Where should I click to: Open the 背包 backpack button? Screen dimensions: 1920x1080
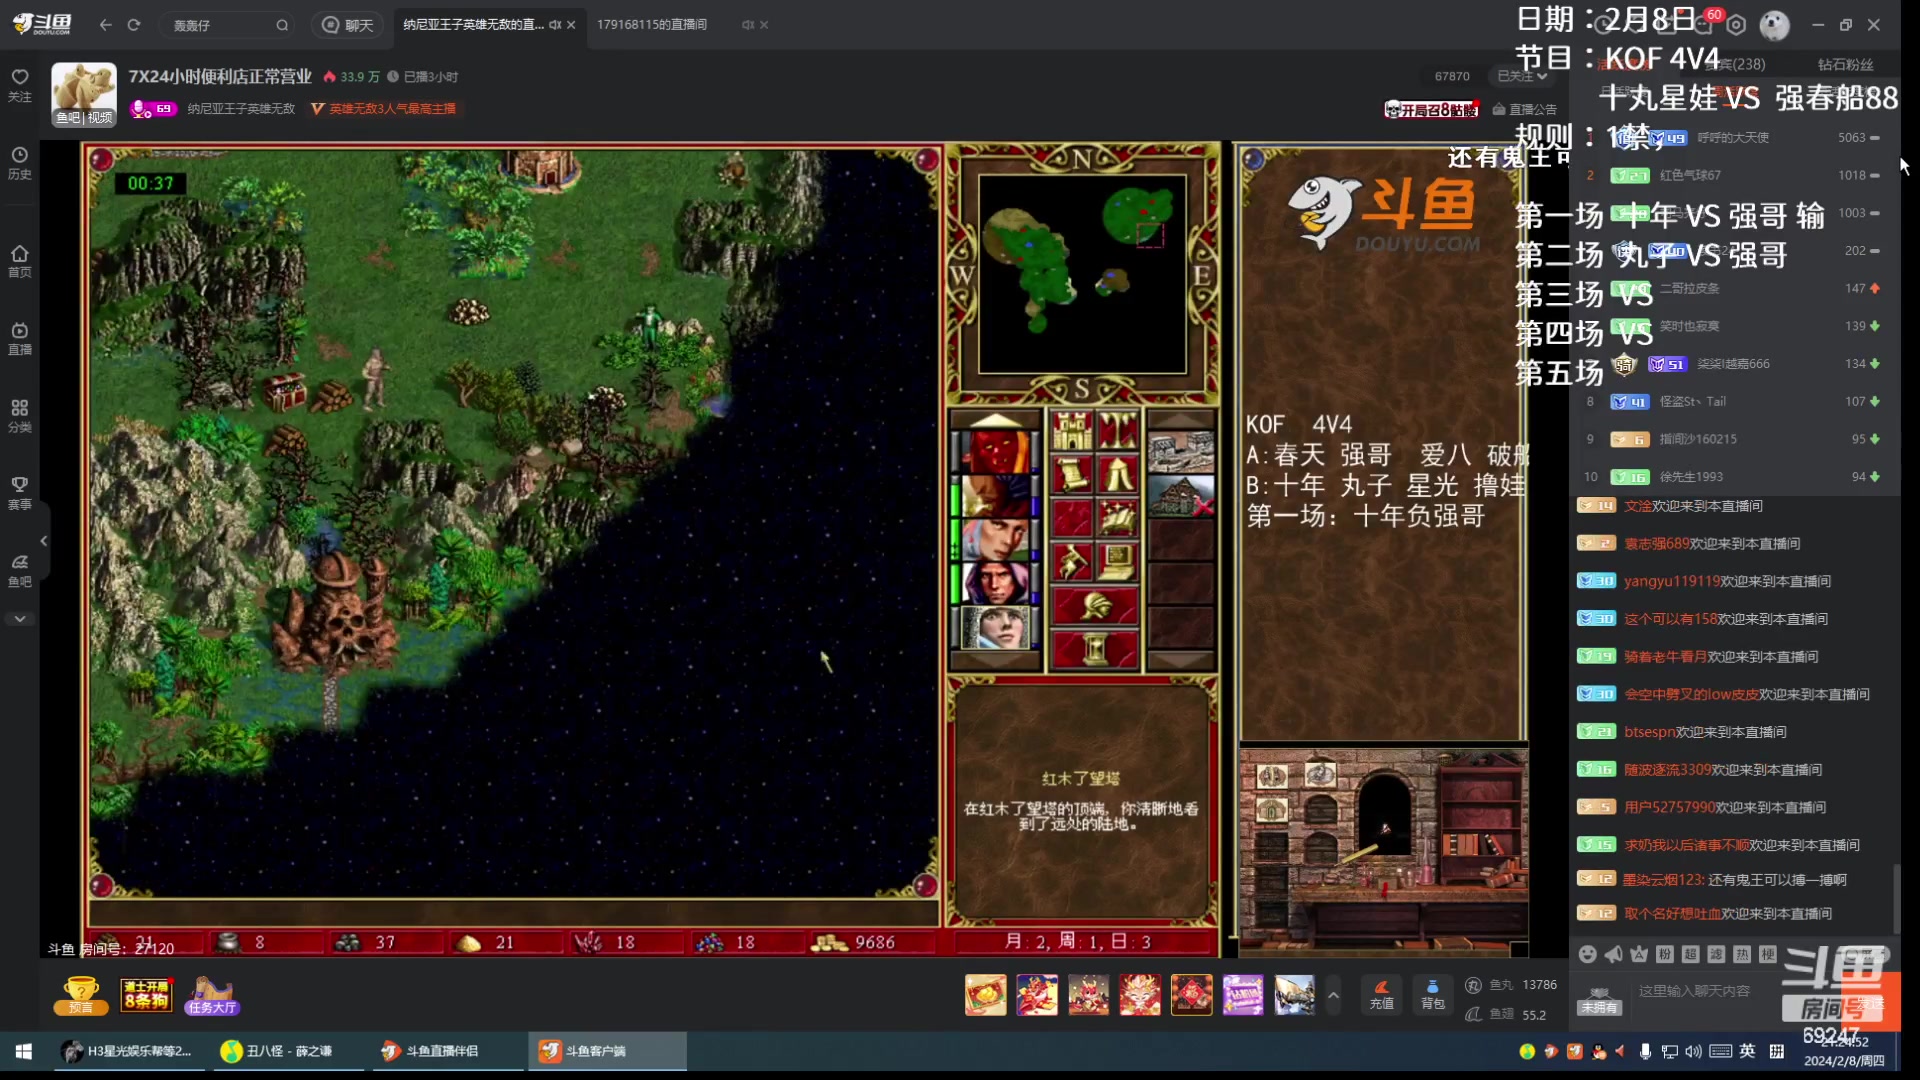pyautogui.click(x=1432, y=995)
